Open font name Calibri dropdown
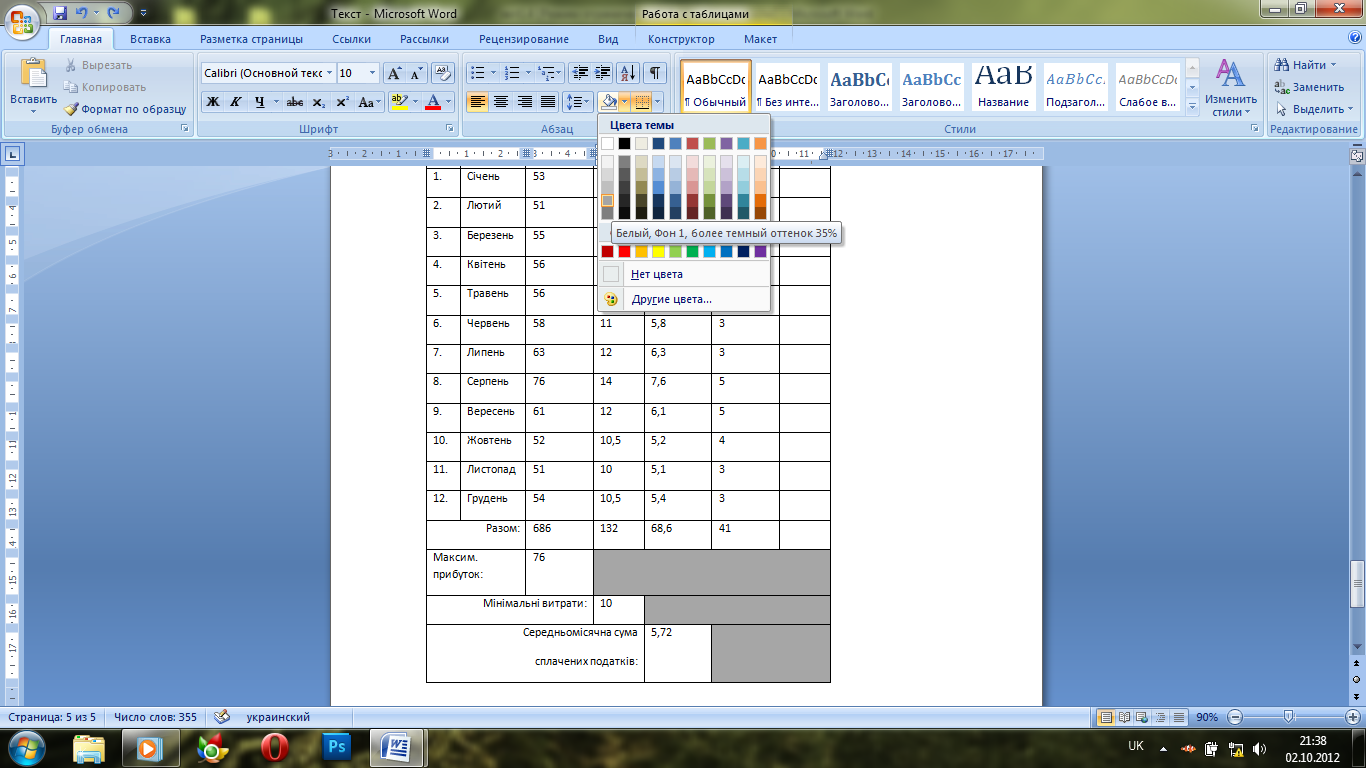The height and width of the screenshot is (768, 1366). (329, 73)
